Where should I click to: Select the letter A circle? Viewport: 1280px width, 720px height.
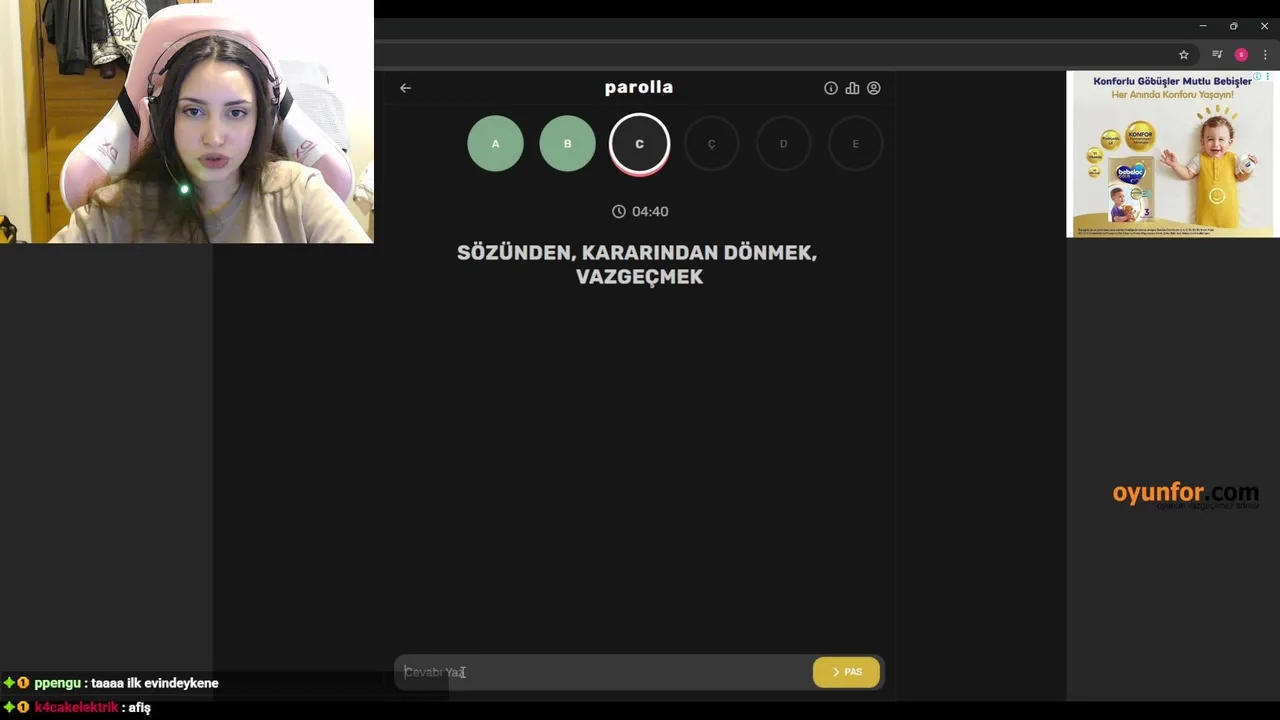point(495,144)
